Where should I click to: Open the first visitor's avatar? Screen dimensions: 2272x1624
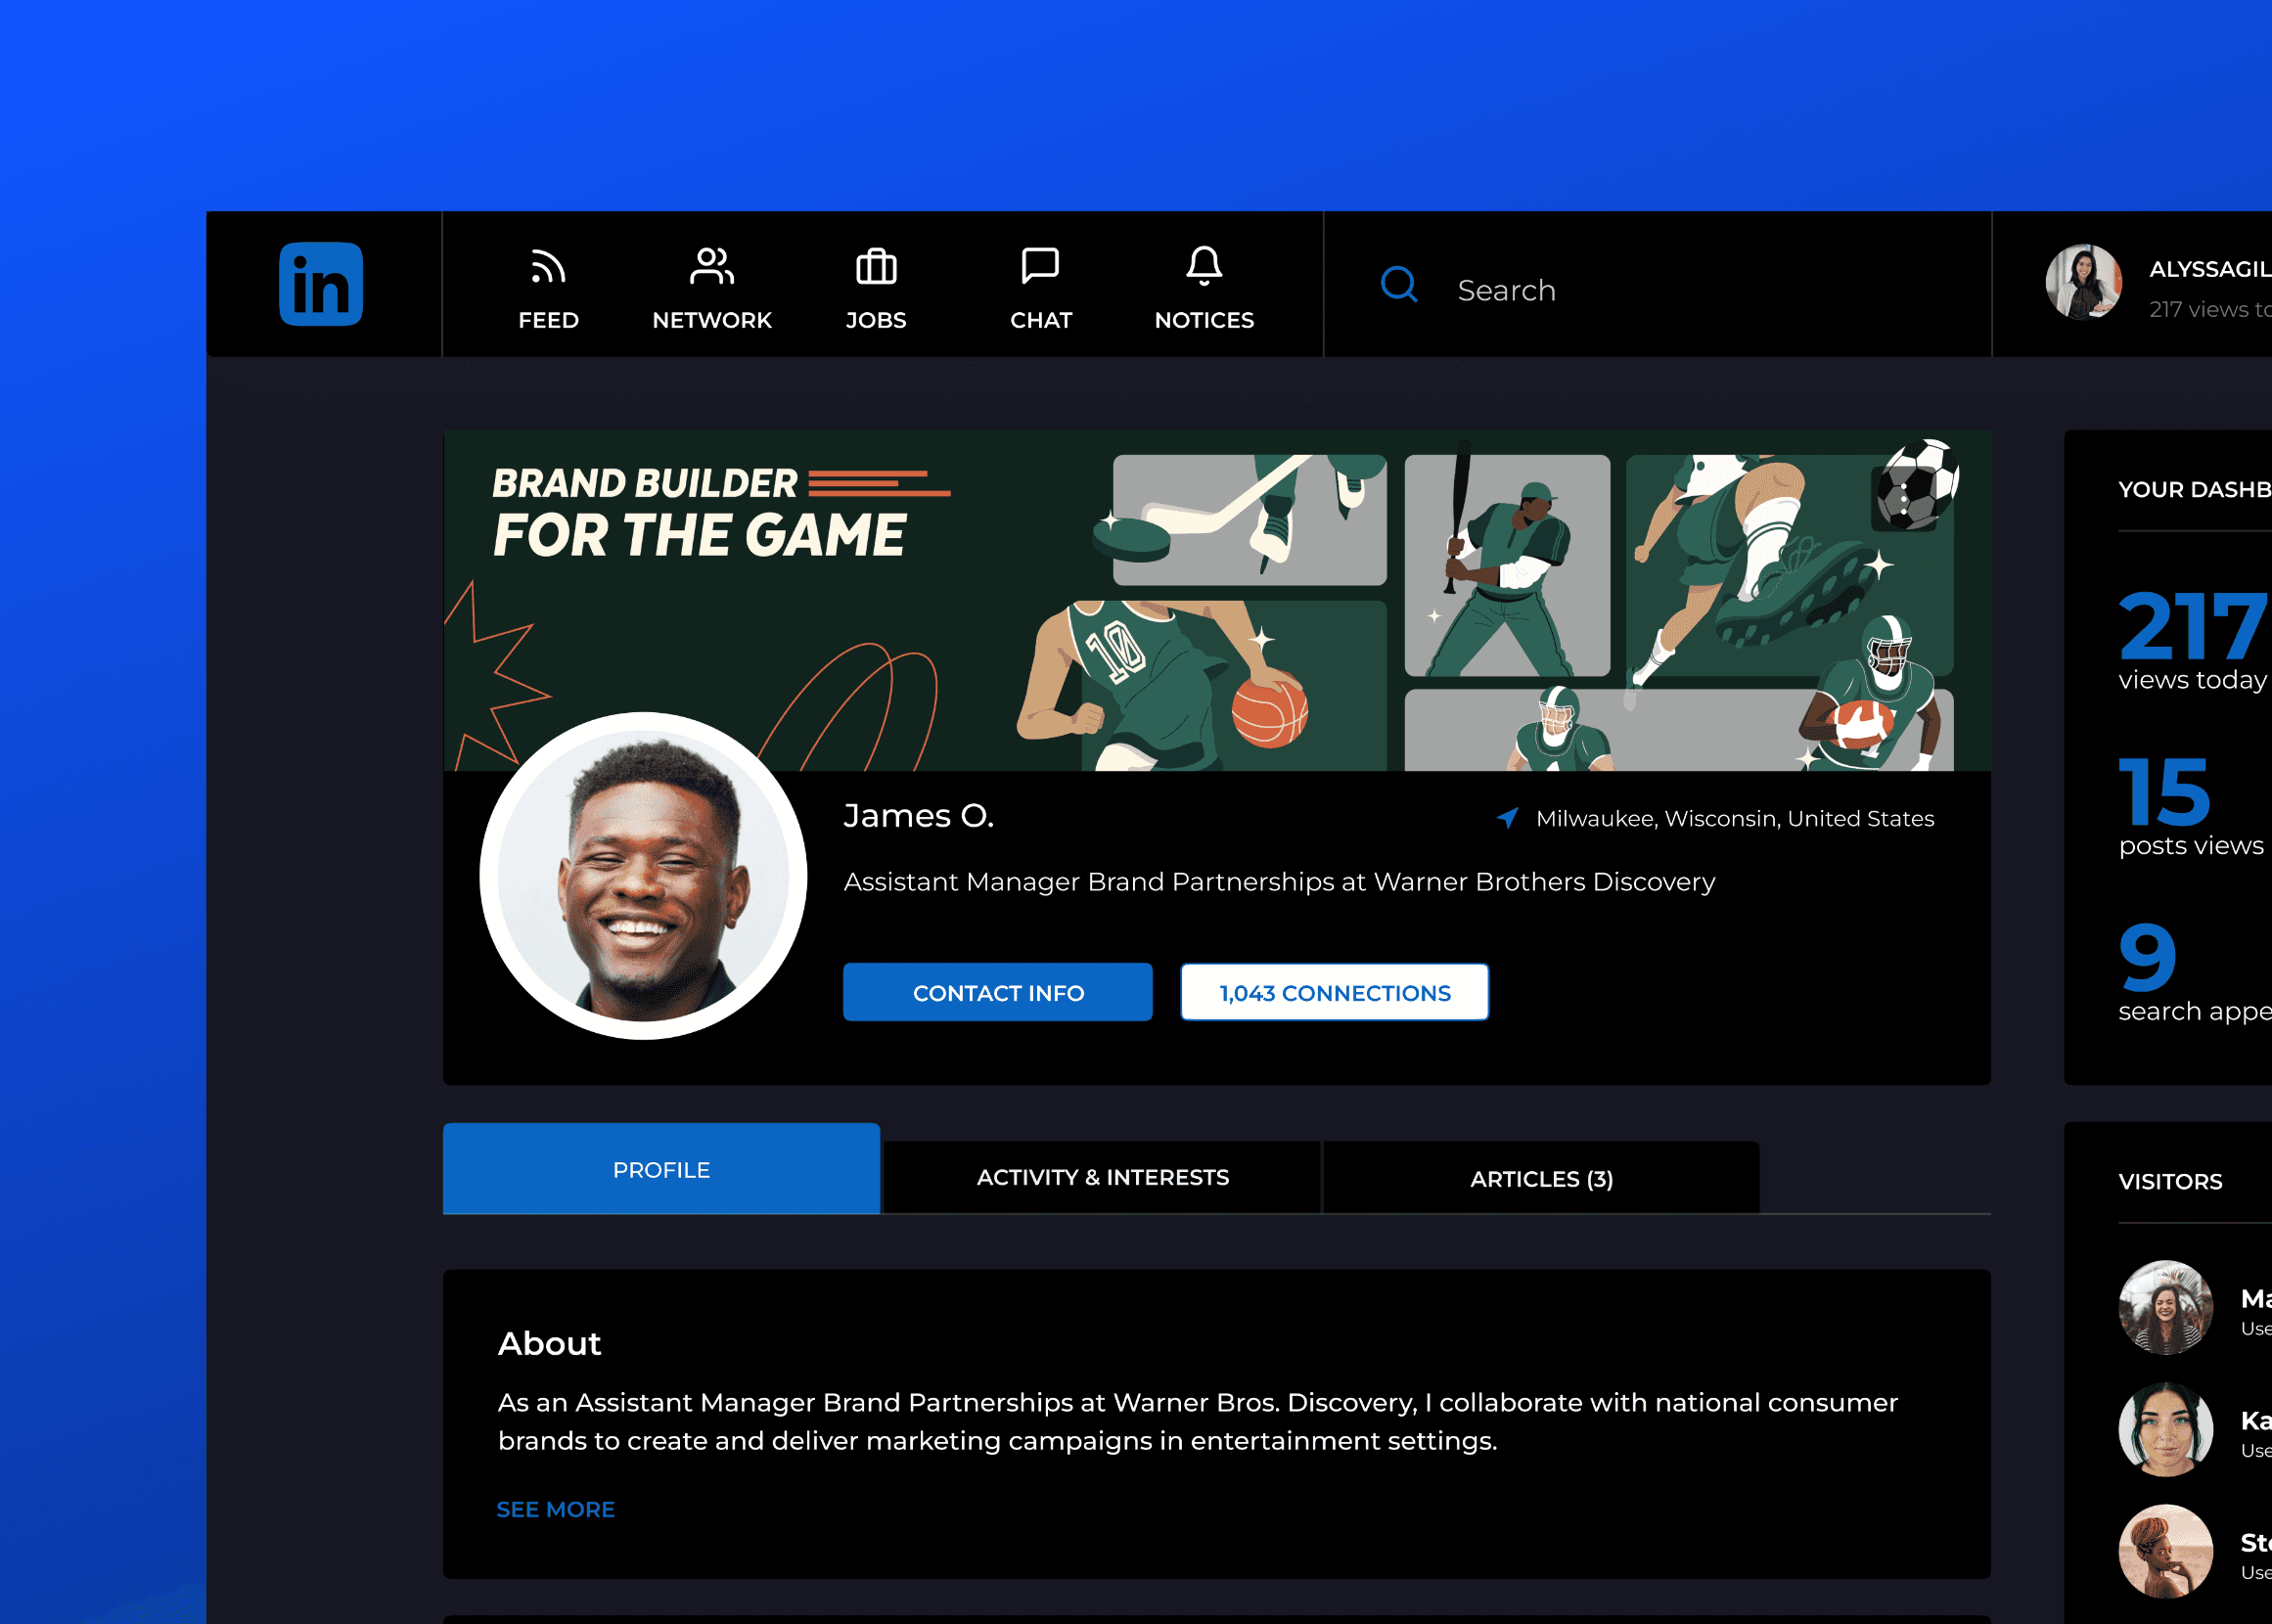coord(2165,1307)
